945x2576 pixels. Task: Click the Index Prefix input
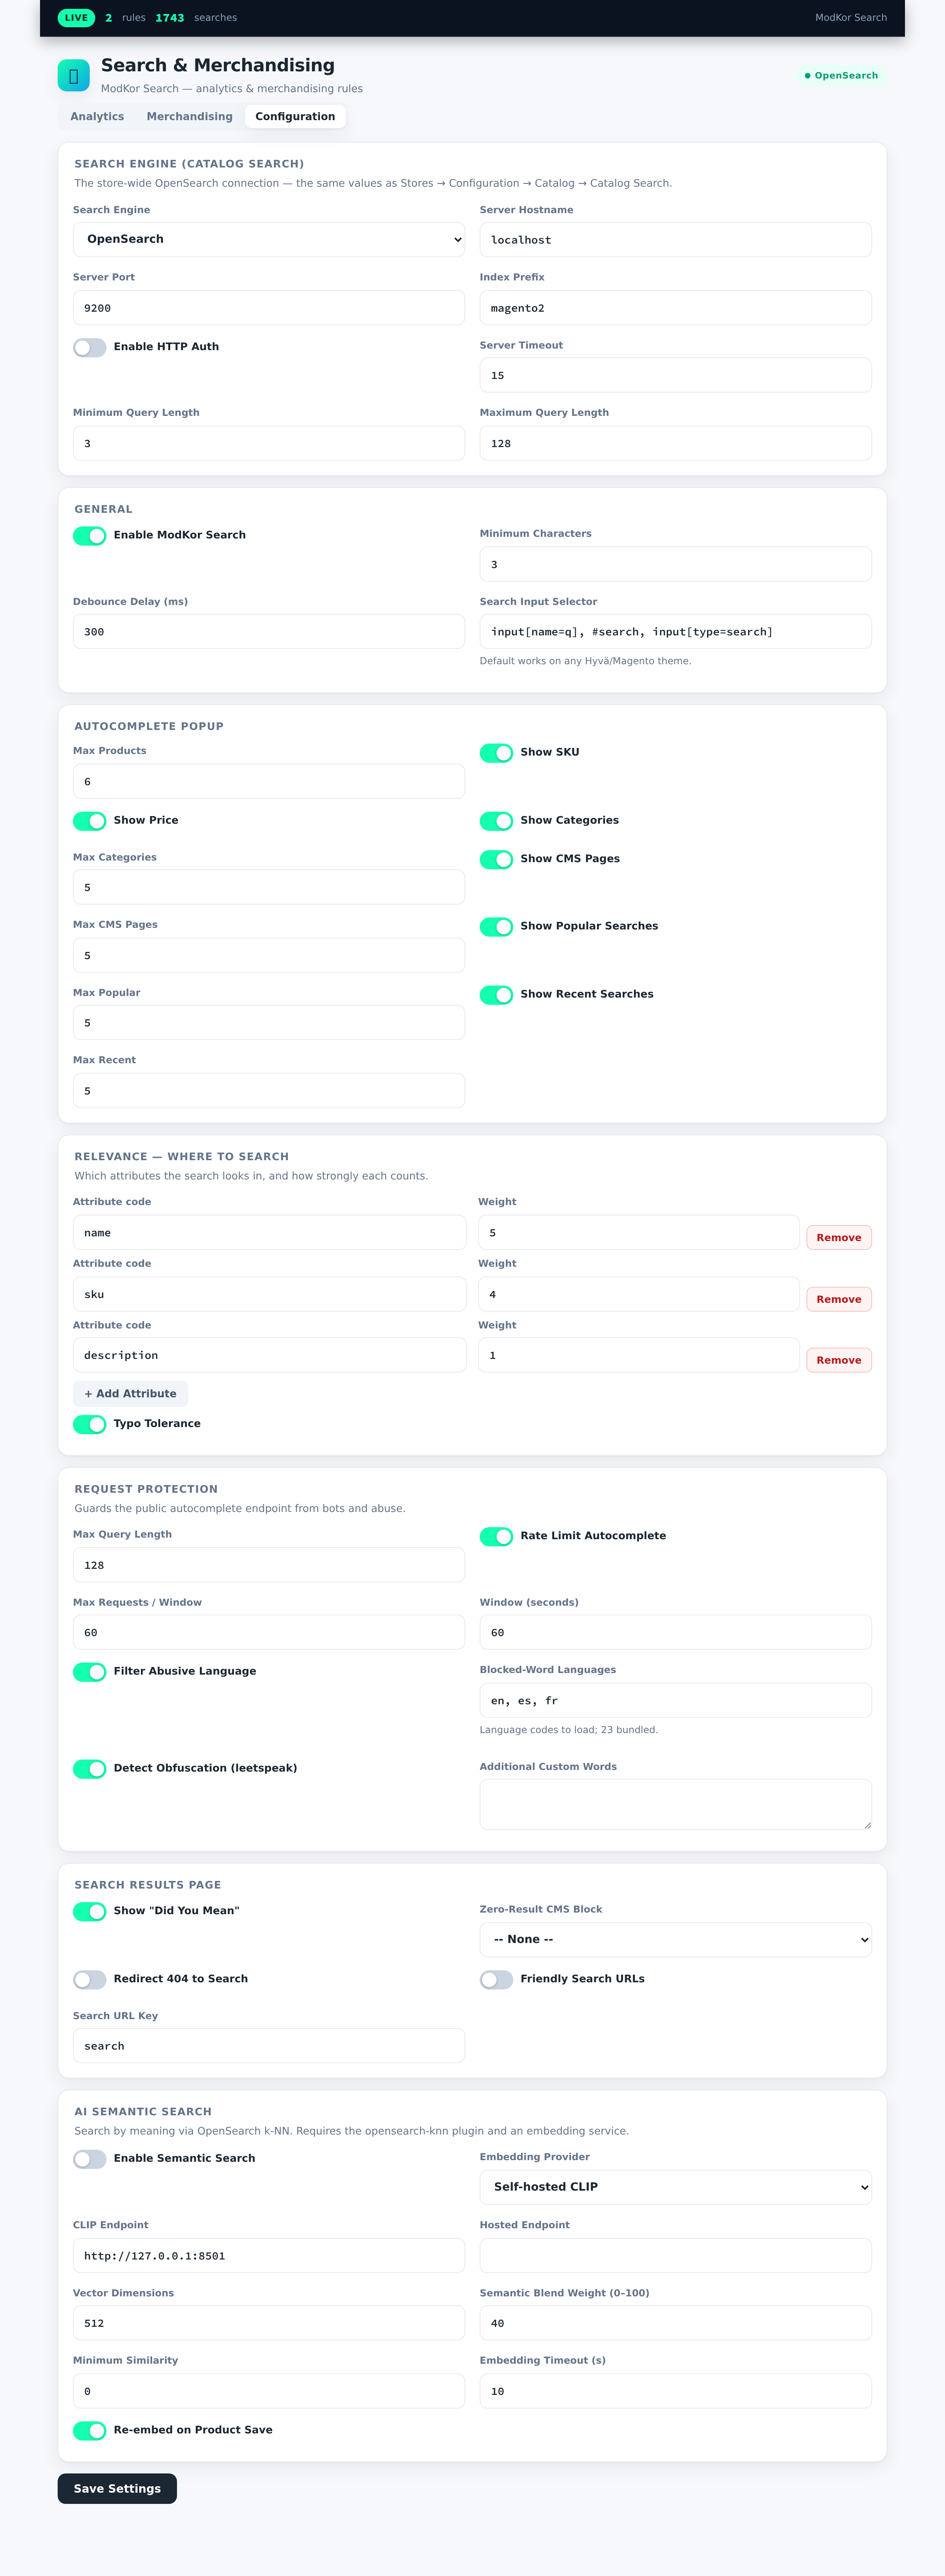pyautogui.click(x=675, y=308)
